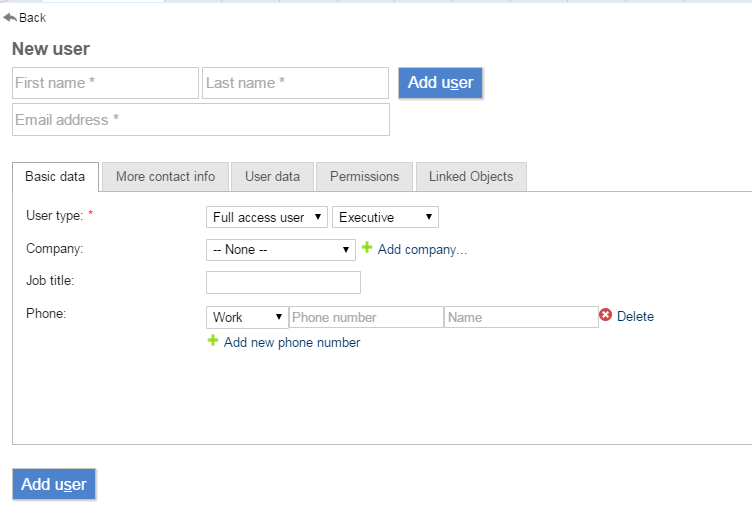Click the green plus icon beside Add company
This screenshot has width=752, height=517.
pos(366,248)
